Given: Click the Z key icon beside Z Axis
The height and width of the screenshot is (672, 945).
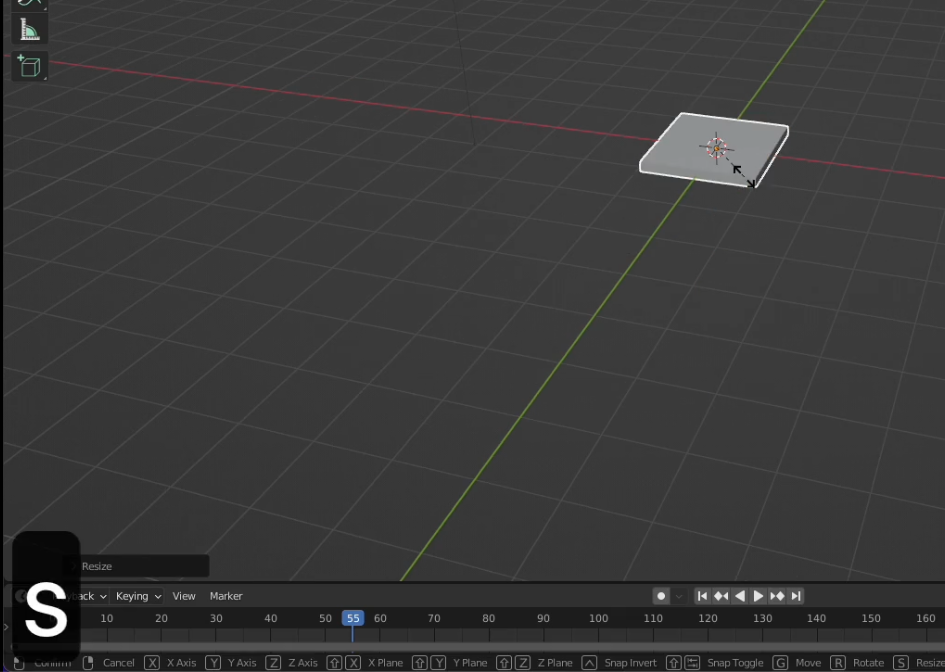Looking at the screenshot, I should click(x=273, y=663).
